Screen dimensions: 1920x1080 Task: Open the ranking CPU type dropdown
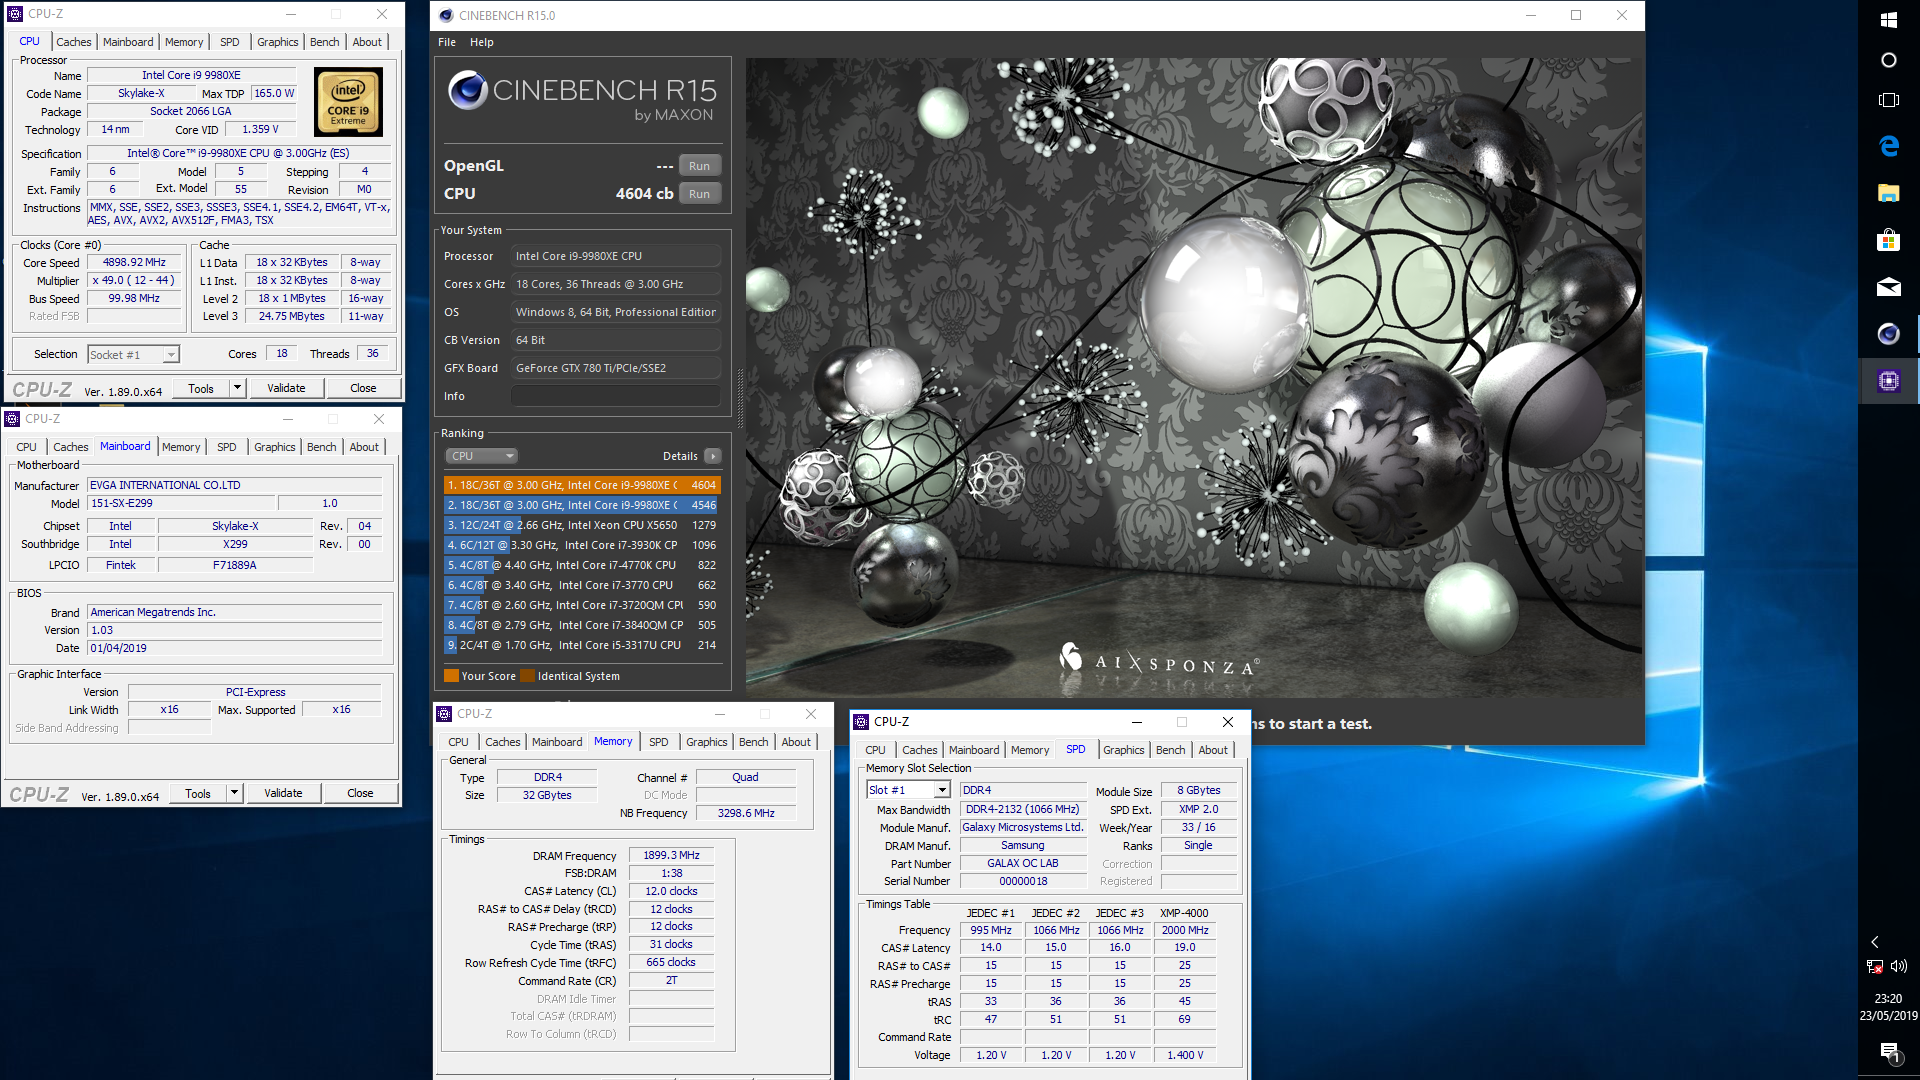[481, 456]
